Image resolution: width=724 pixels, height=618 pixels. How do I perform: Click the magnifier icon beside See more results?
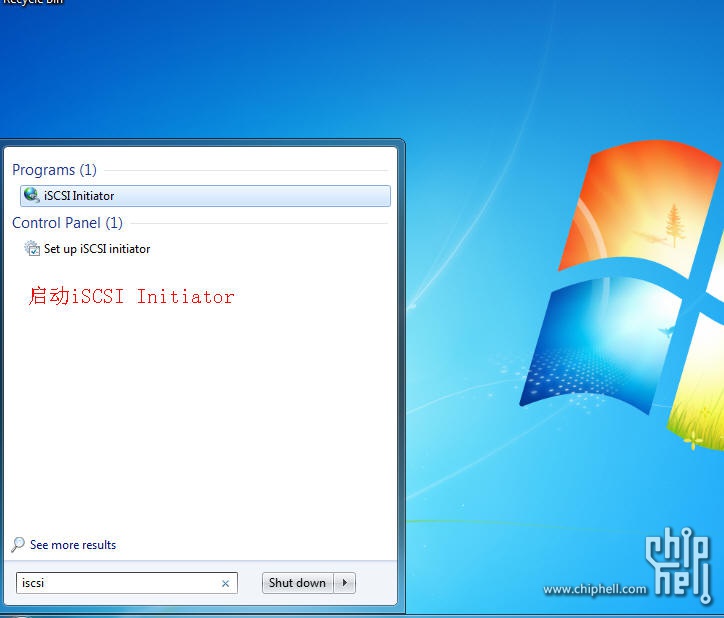[18, 545]
